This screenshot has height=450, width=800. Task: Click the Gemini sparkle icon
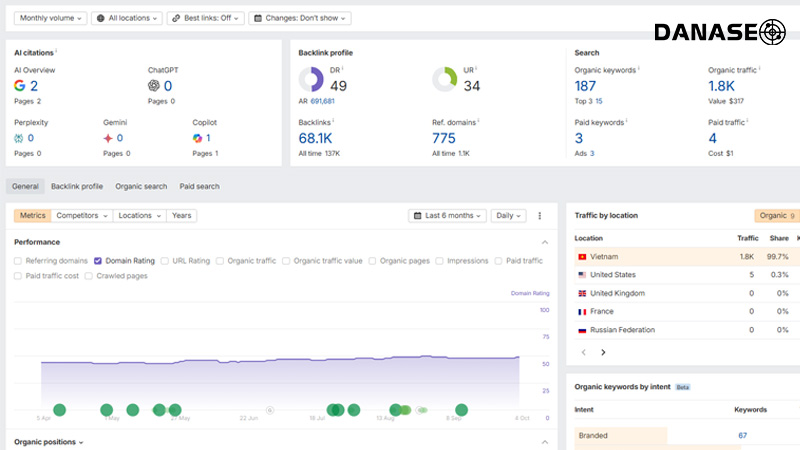[x=108, y=138]
